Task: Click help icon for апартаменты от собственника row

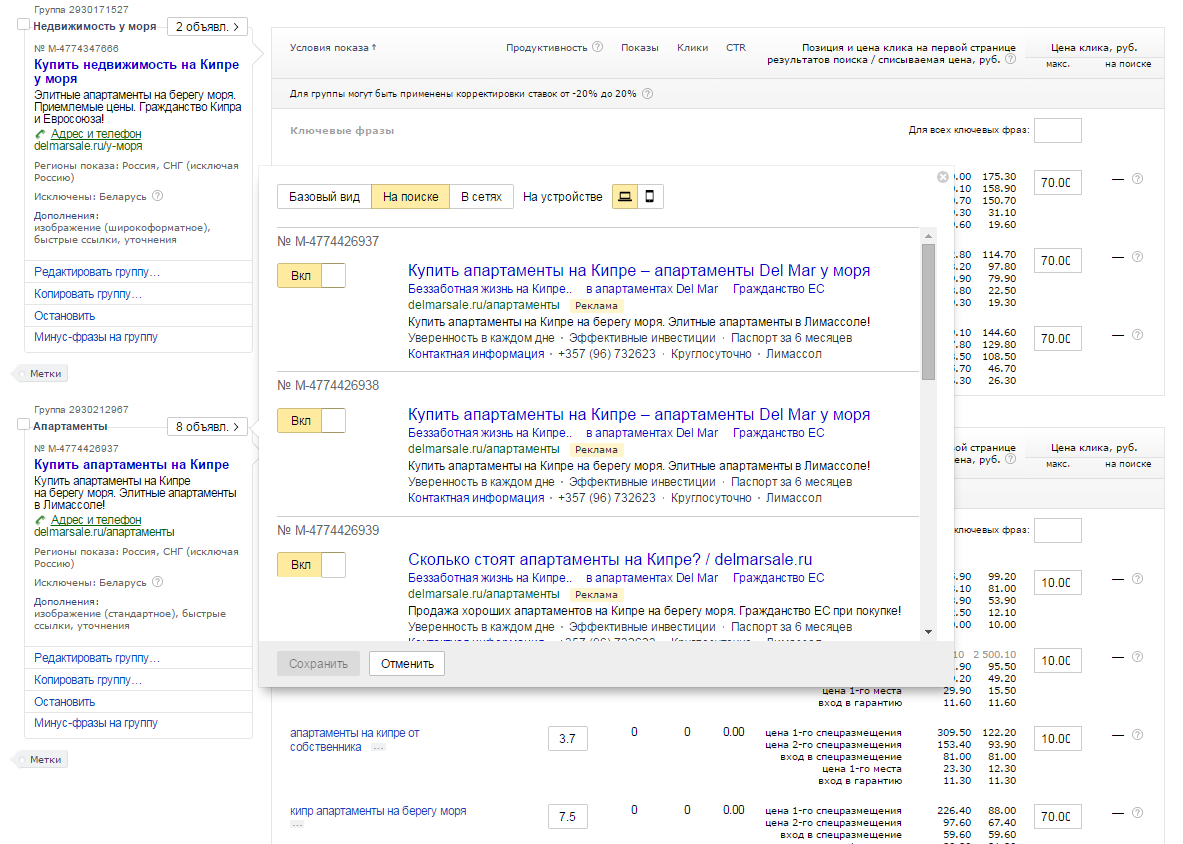Action: [1138, 735]
